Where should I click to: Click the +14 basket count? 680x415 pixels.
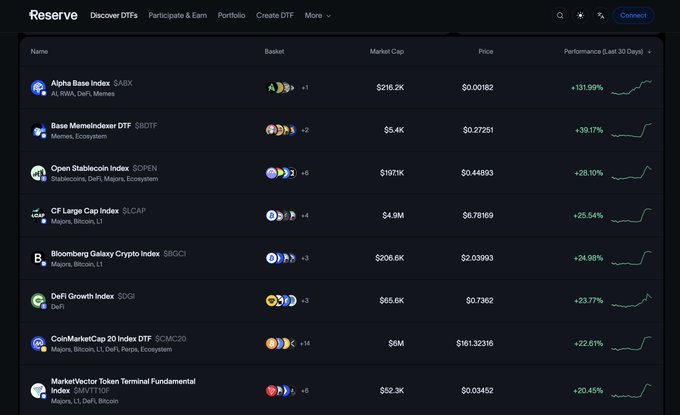[305, 343]
